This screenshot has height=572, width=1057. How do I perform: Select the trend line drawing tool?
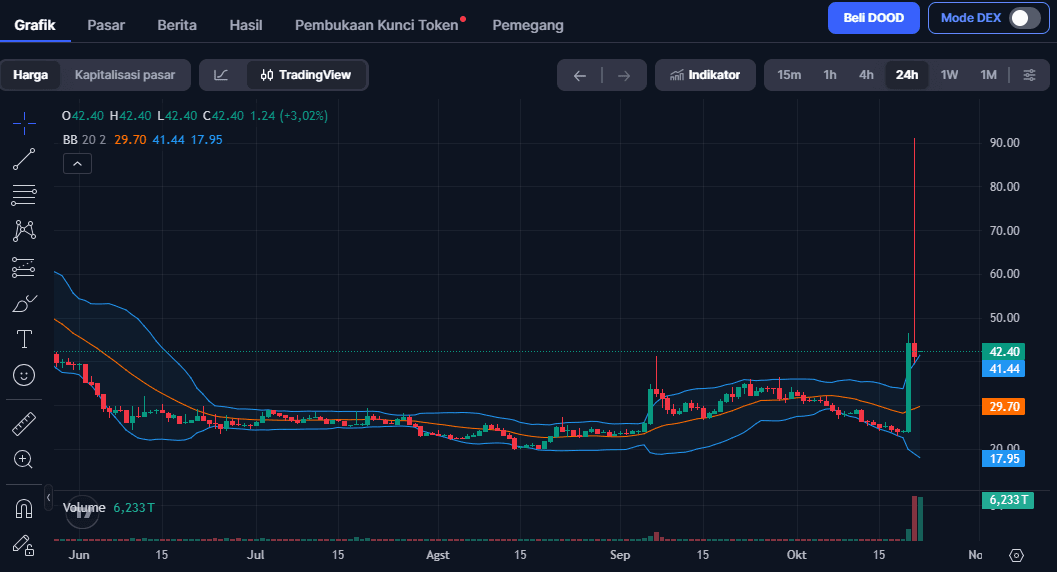coord(24,160)
